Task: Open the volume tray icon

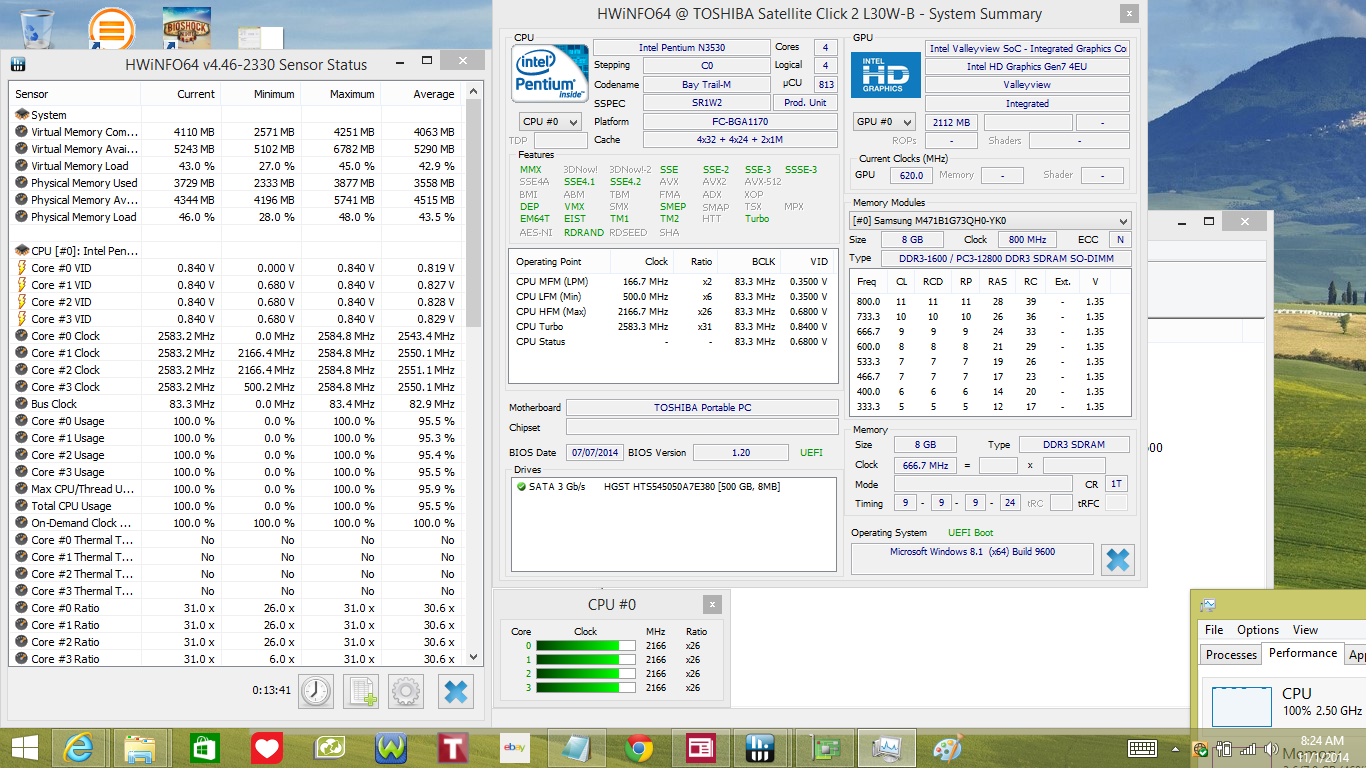Action: 1272,748
